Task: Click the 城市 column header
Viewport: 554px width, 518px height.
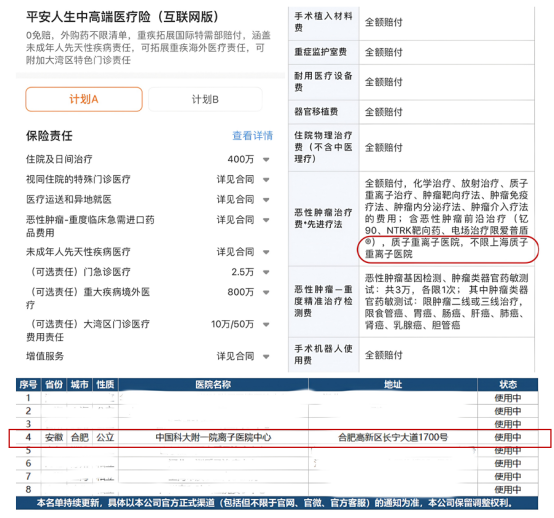Action: [x=79, y=384]
